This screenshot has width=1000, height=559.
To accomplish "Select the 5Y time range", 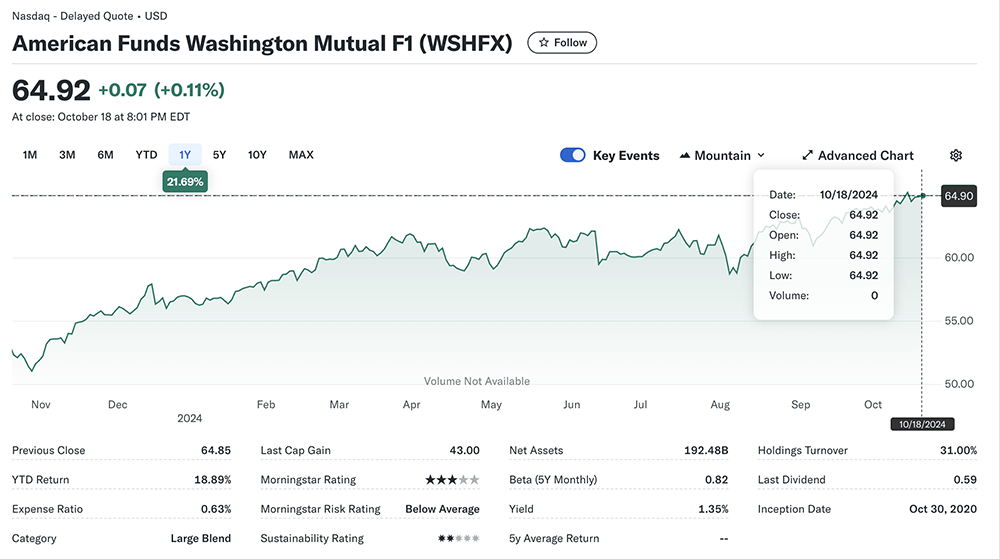I will point(219,155).
